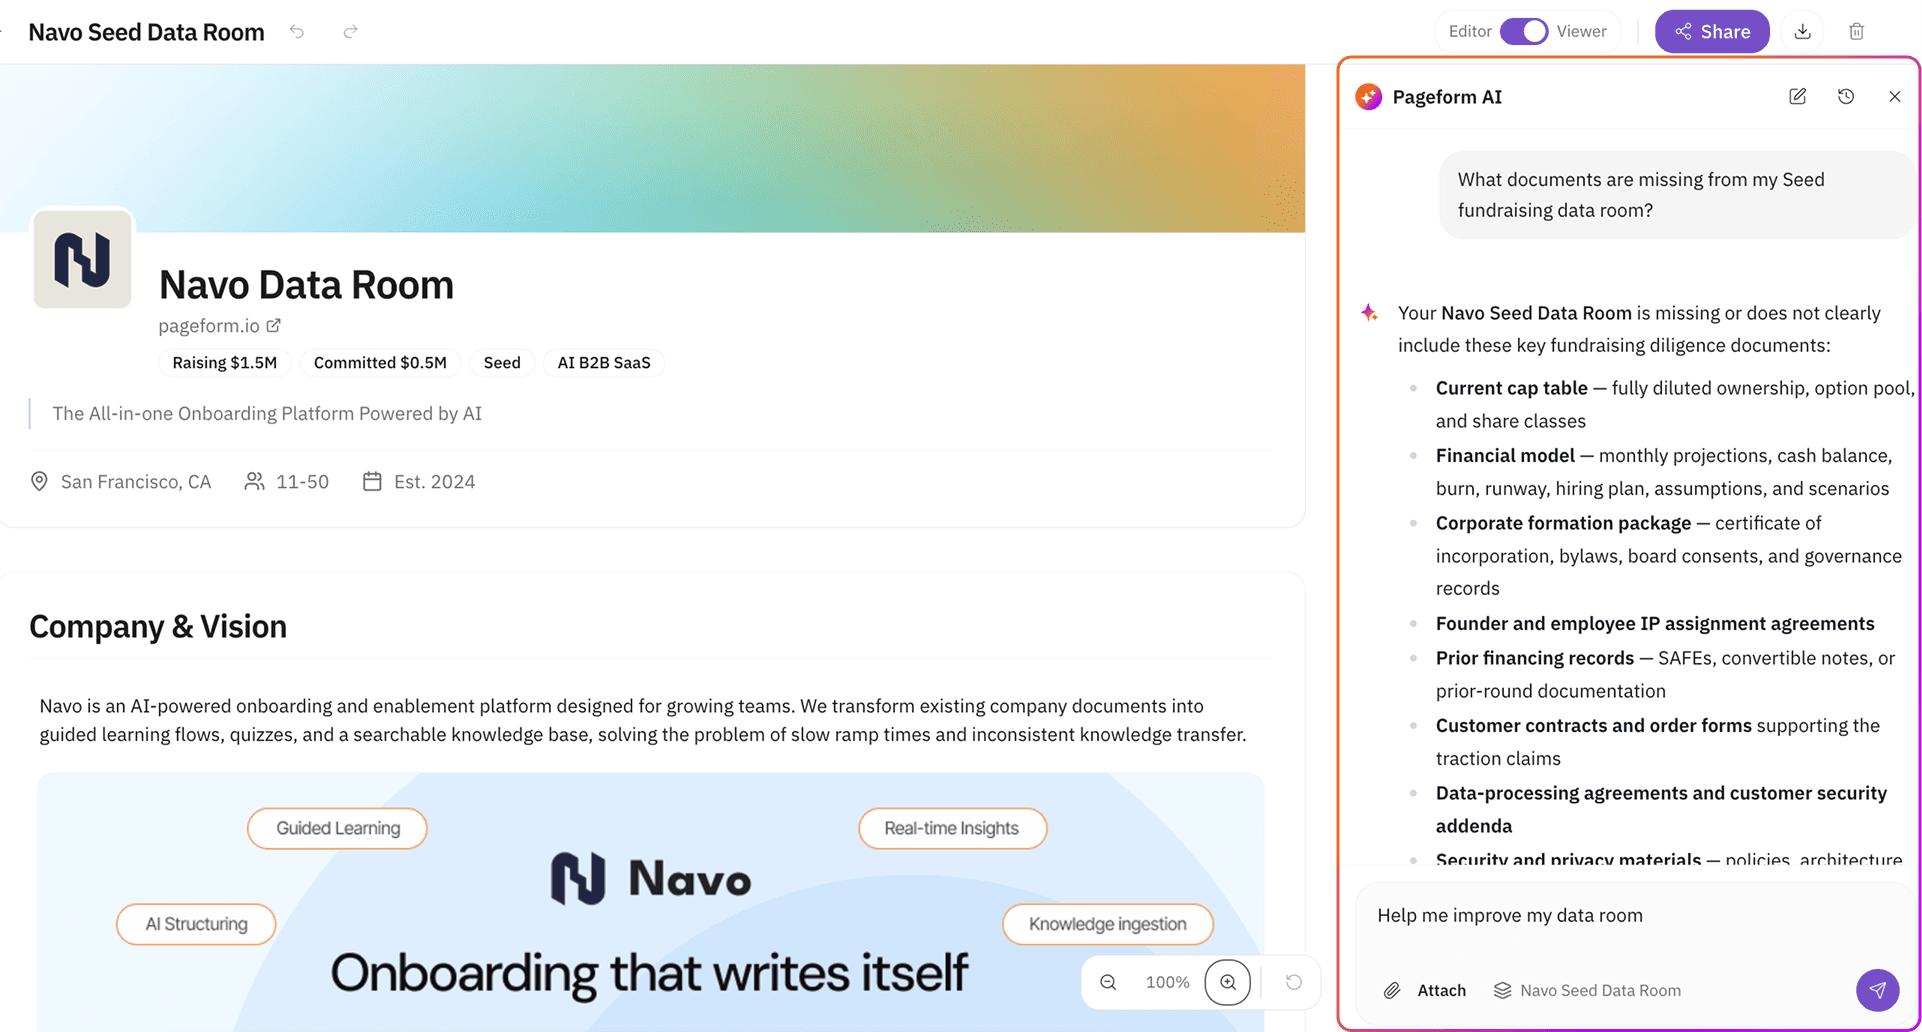Click the layers stack icon in chat
The height and width of the screenshot is (1032, 1922).
1502,990
